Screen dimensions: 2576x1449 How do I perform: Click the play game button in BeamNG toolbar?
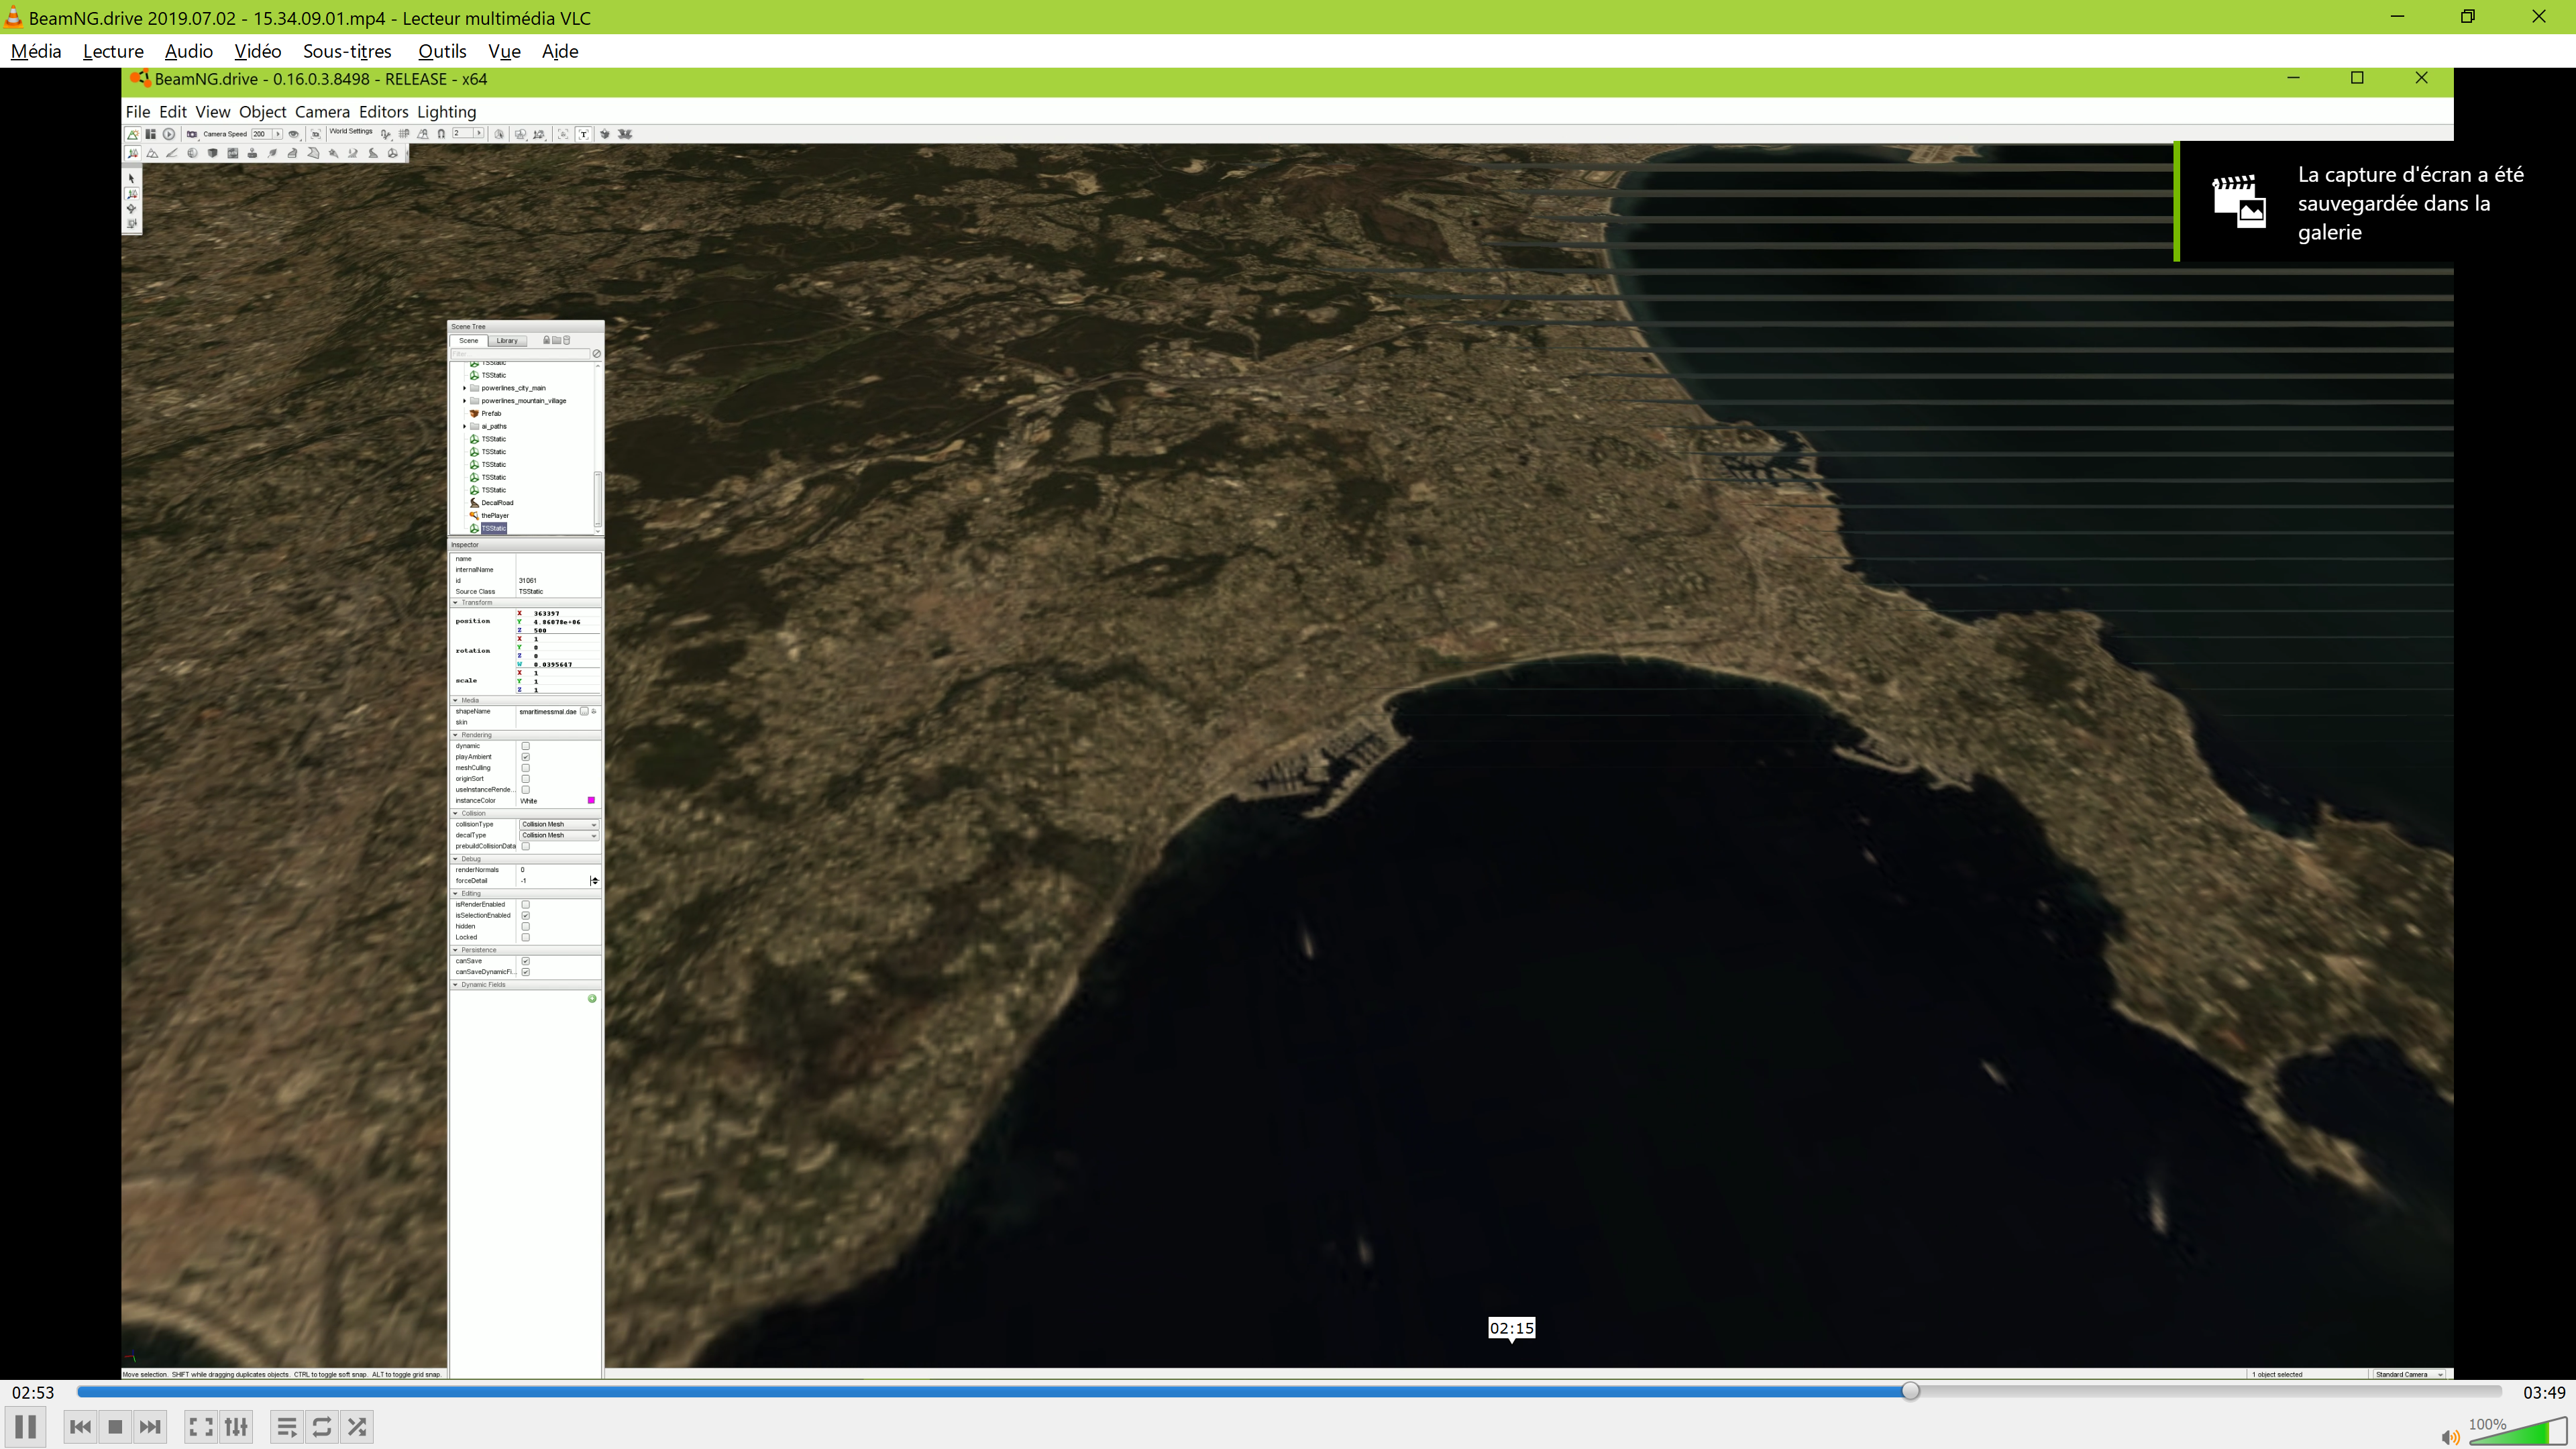point(169,134)
